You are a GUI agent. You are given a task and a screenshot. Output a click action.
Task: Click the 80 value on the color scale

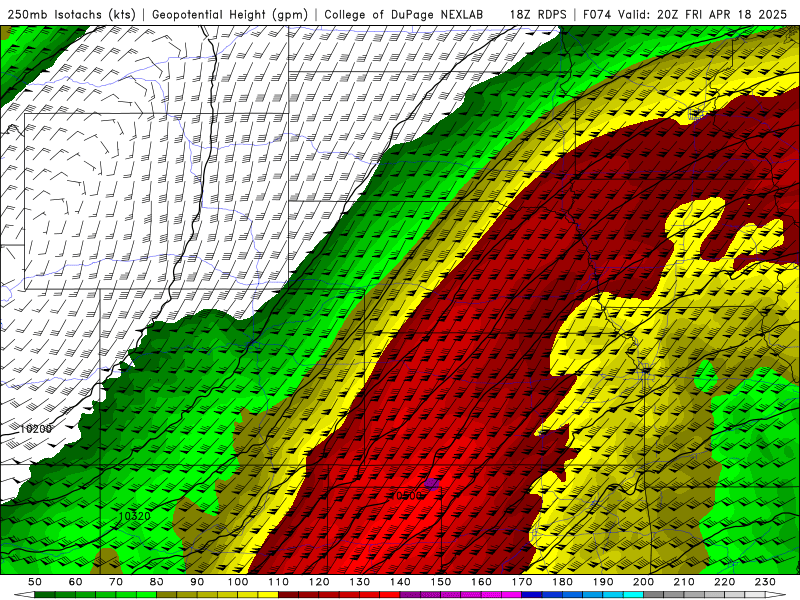[x=157, y=582]
